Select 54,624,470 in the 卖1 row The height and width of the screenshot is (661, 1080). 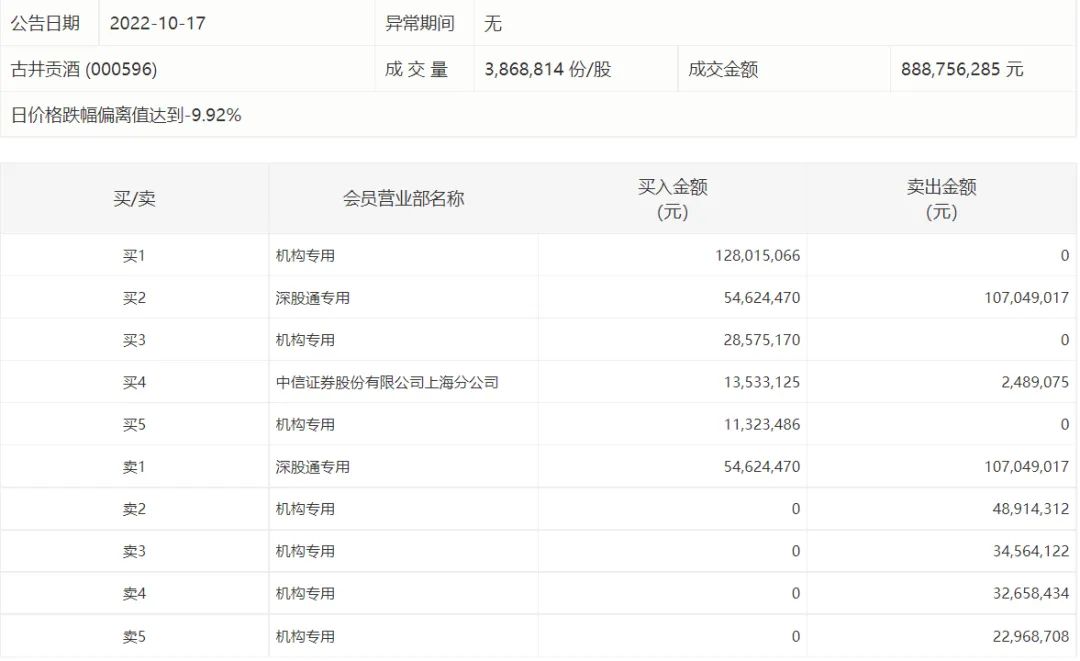point(762,467)
